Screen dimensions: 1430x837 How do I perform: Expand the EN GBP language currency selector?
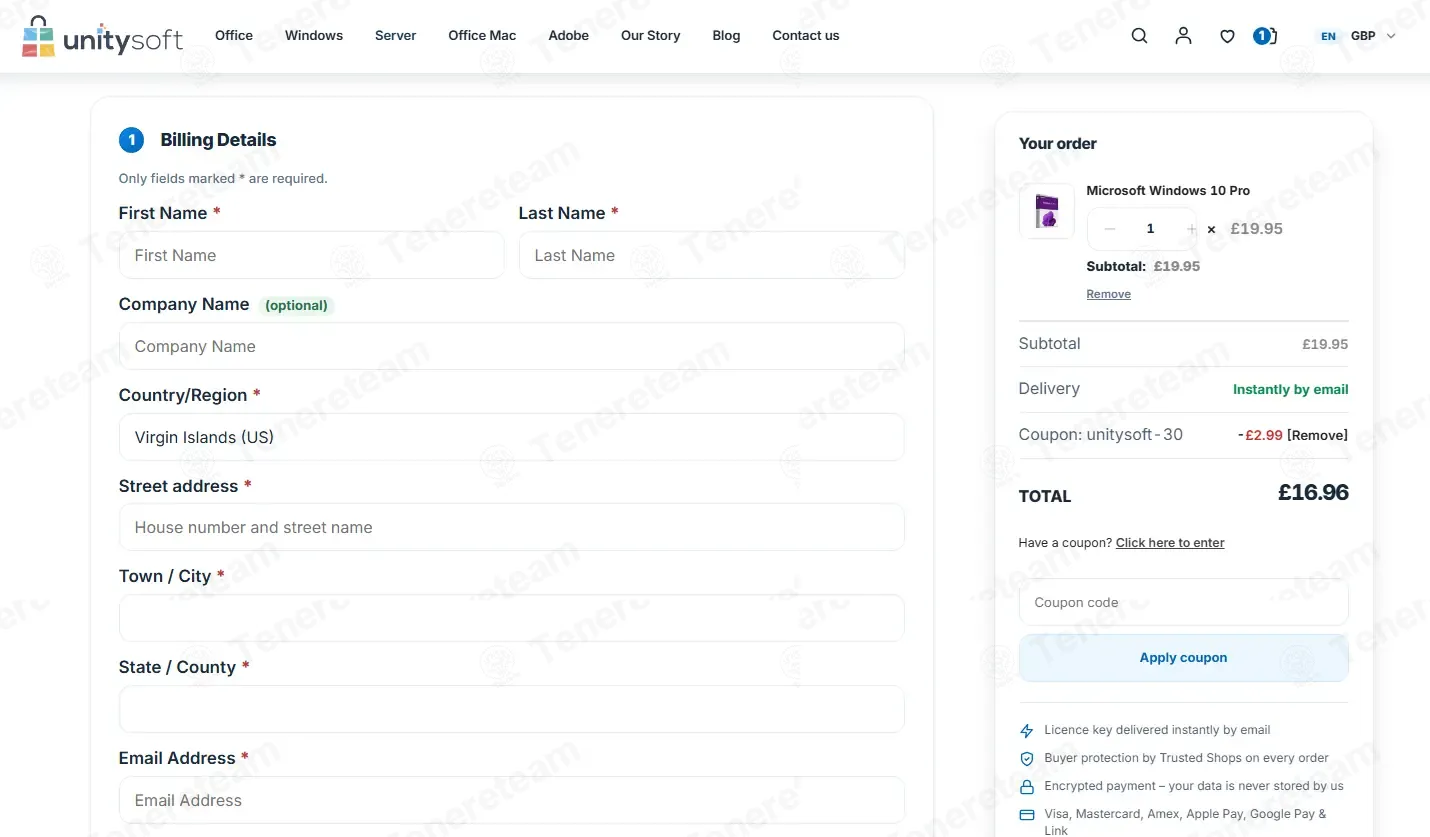tap(1358, 36)
